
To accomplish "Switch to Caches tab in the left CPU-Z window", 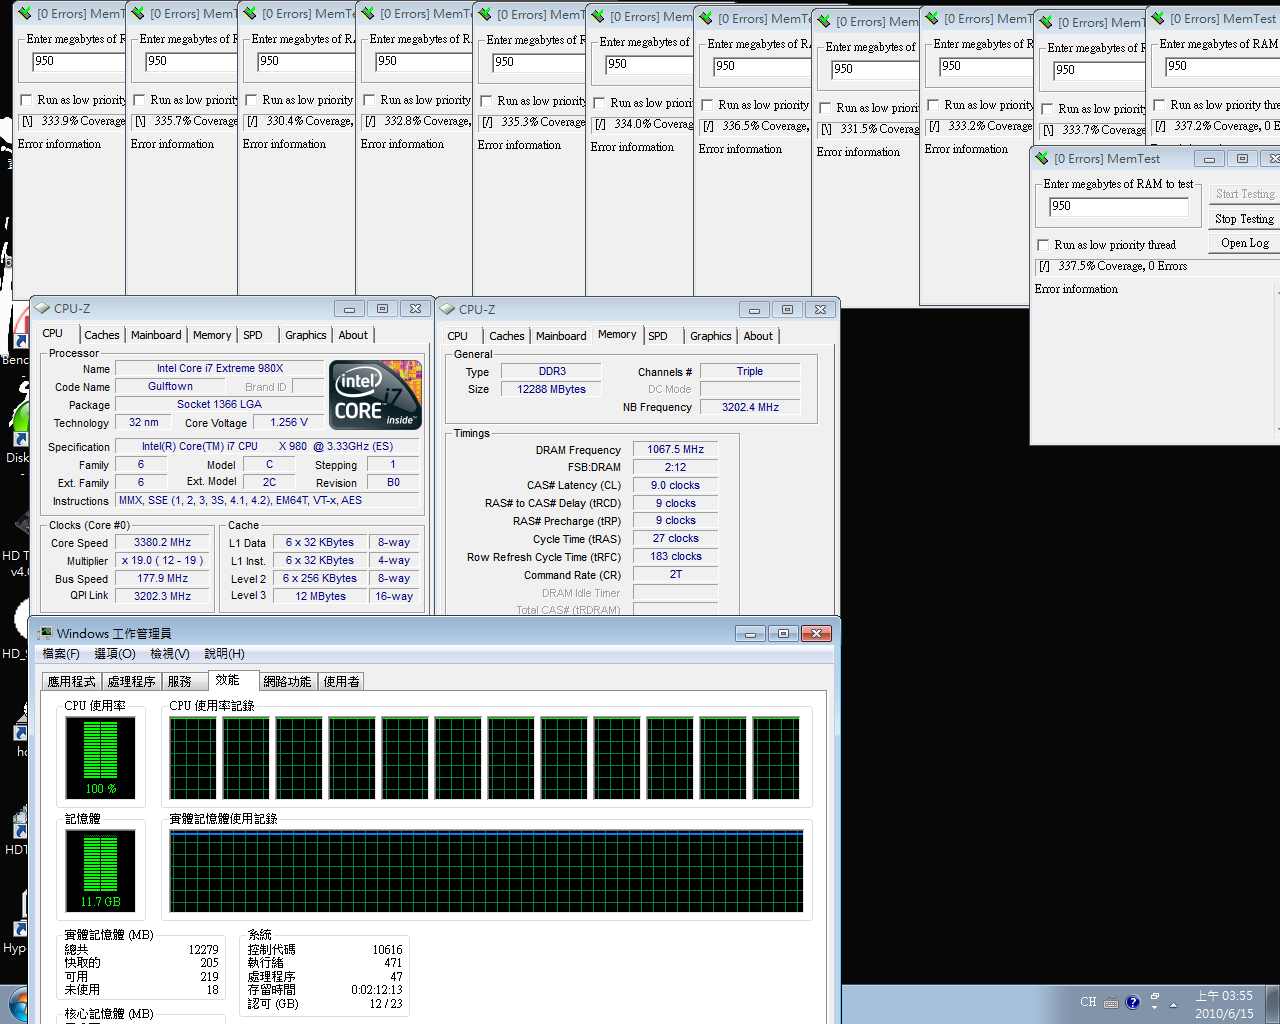I will 101,335.
